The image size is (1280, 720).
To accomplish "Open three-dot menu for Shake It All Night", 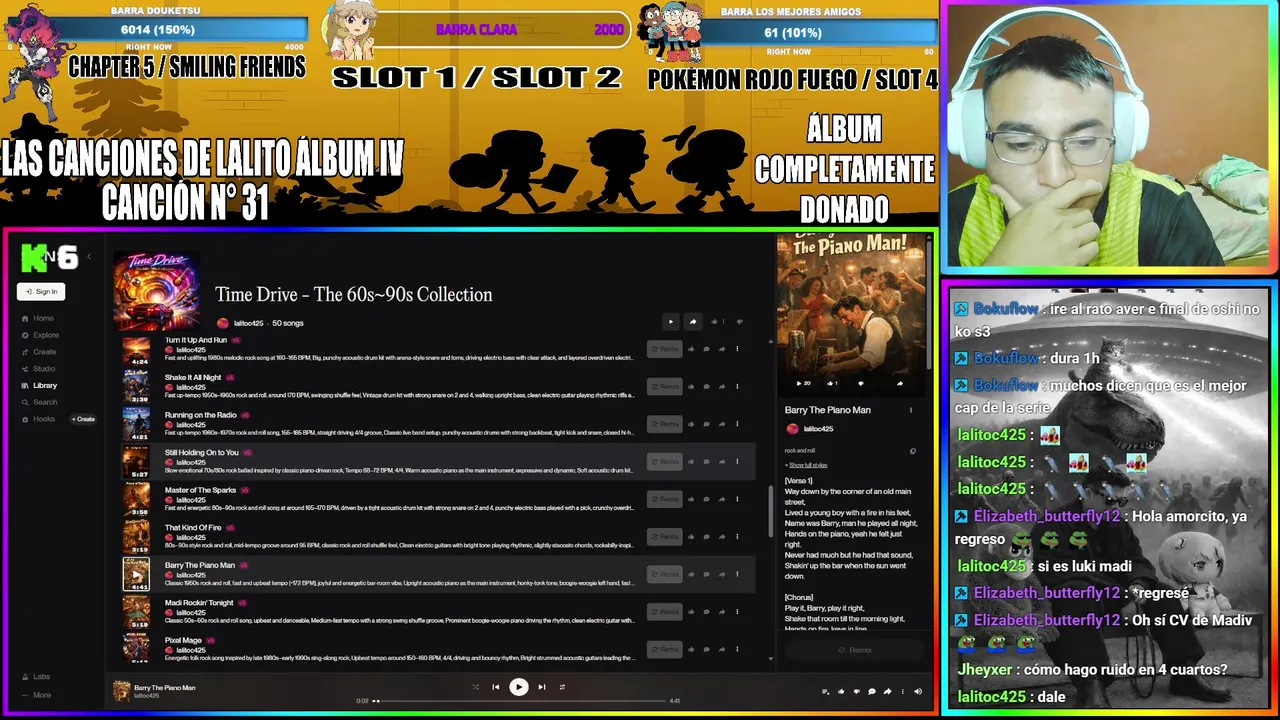I will [737, 386].
